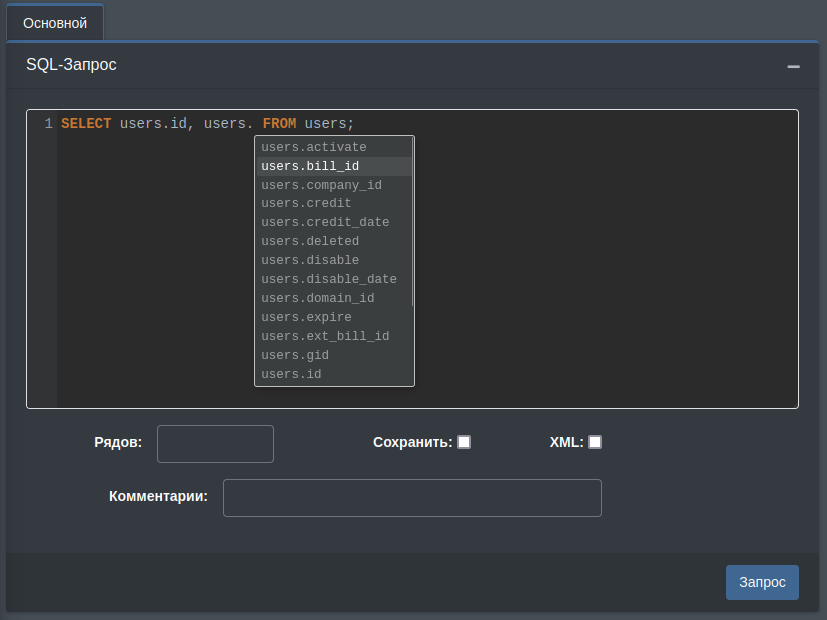Select users.expire in autocomplete list
827x620 pixels.
click(306, 317)
